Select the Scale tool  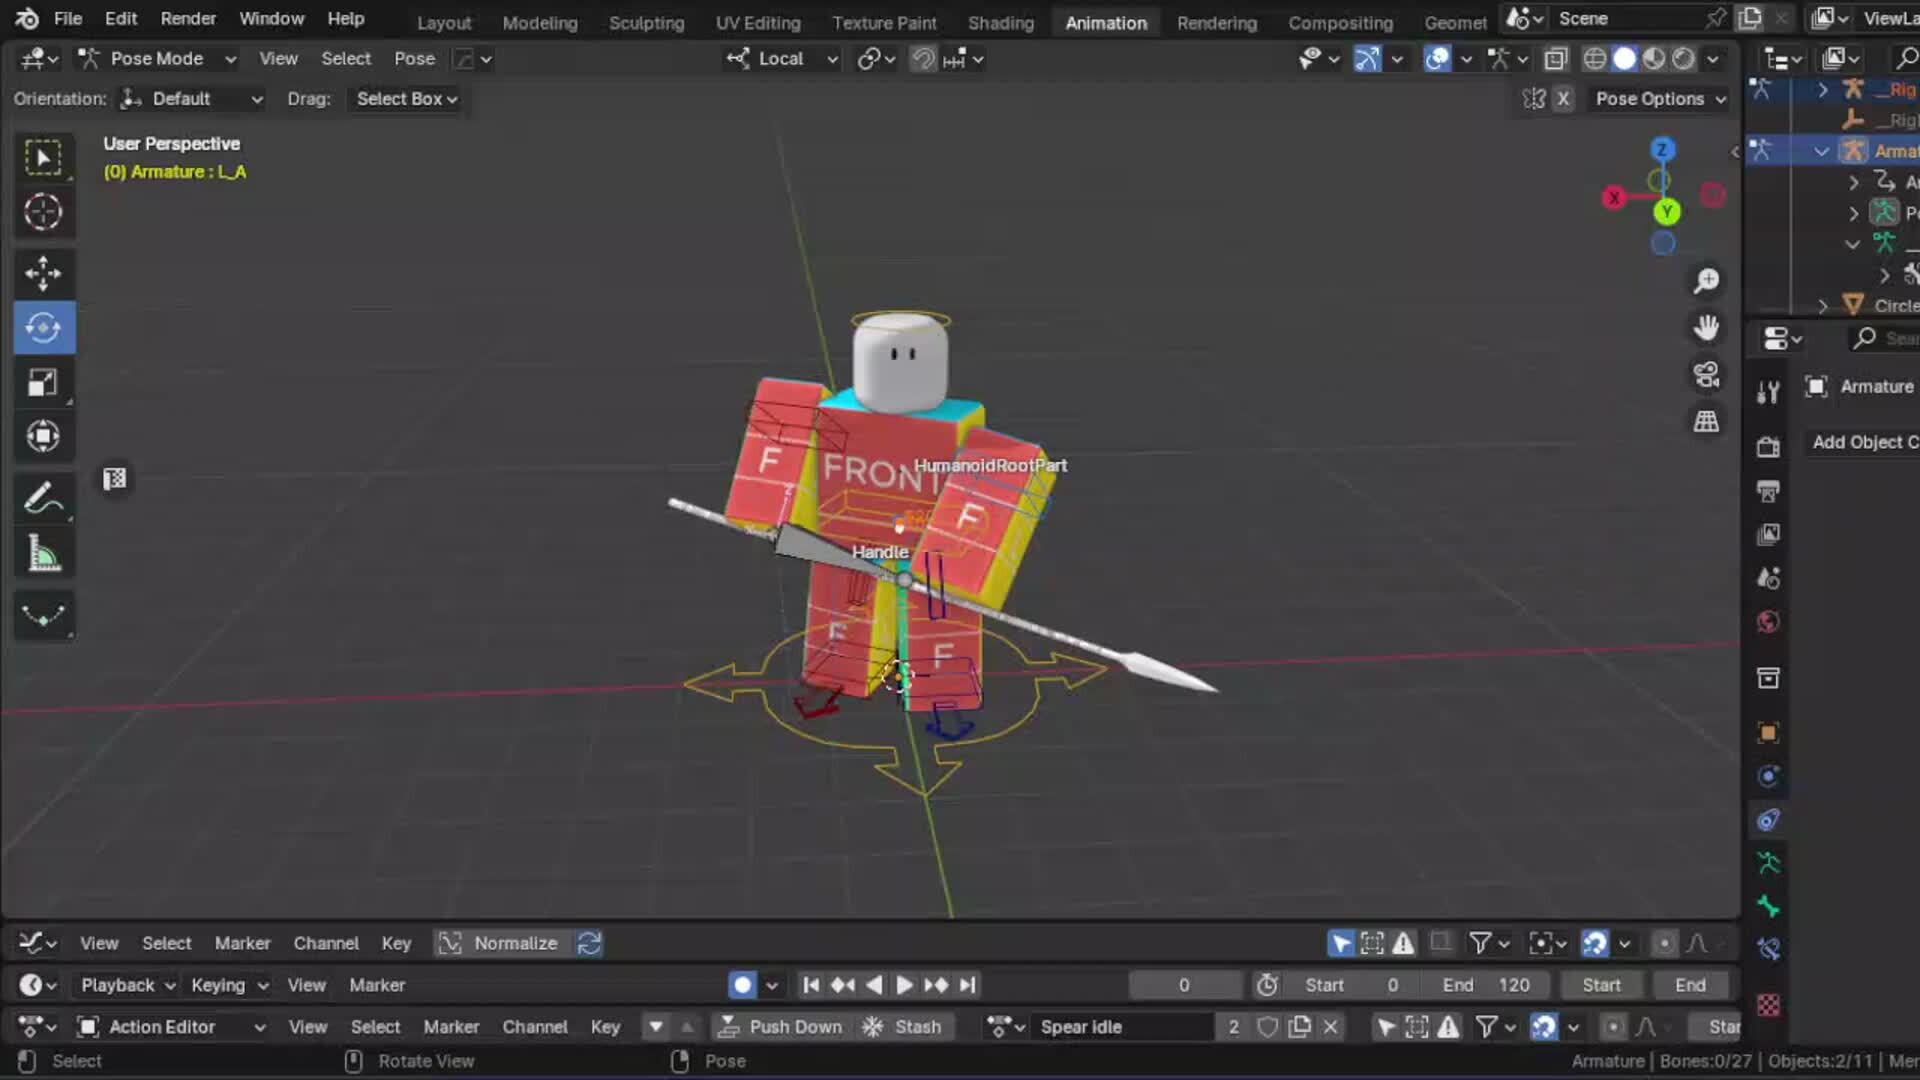(43, 382)
